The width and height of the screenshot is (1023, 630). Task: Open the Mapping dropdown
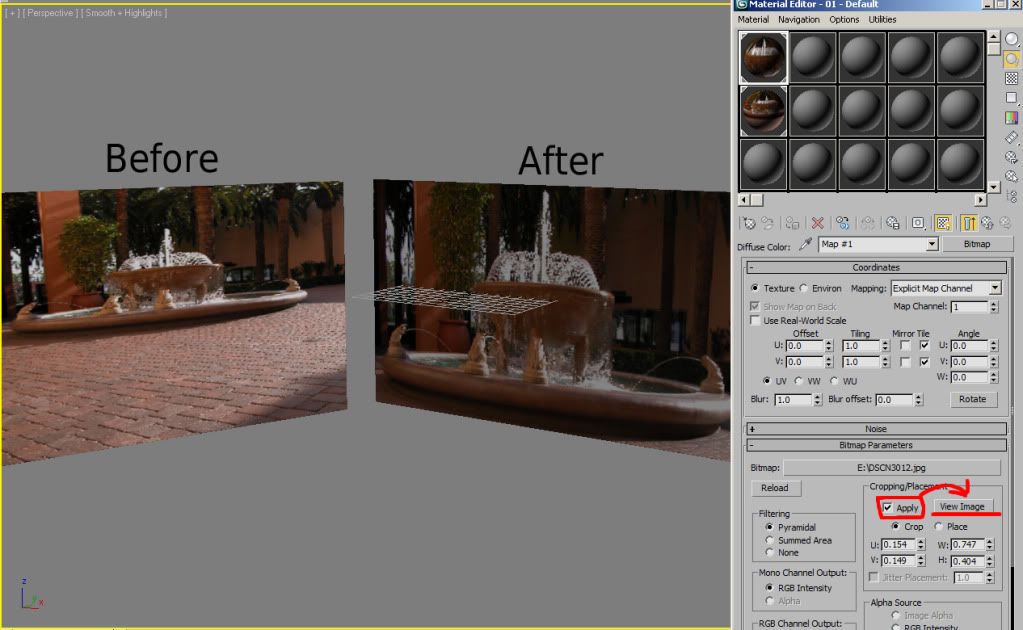(x=945, y=288)
